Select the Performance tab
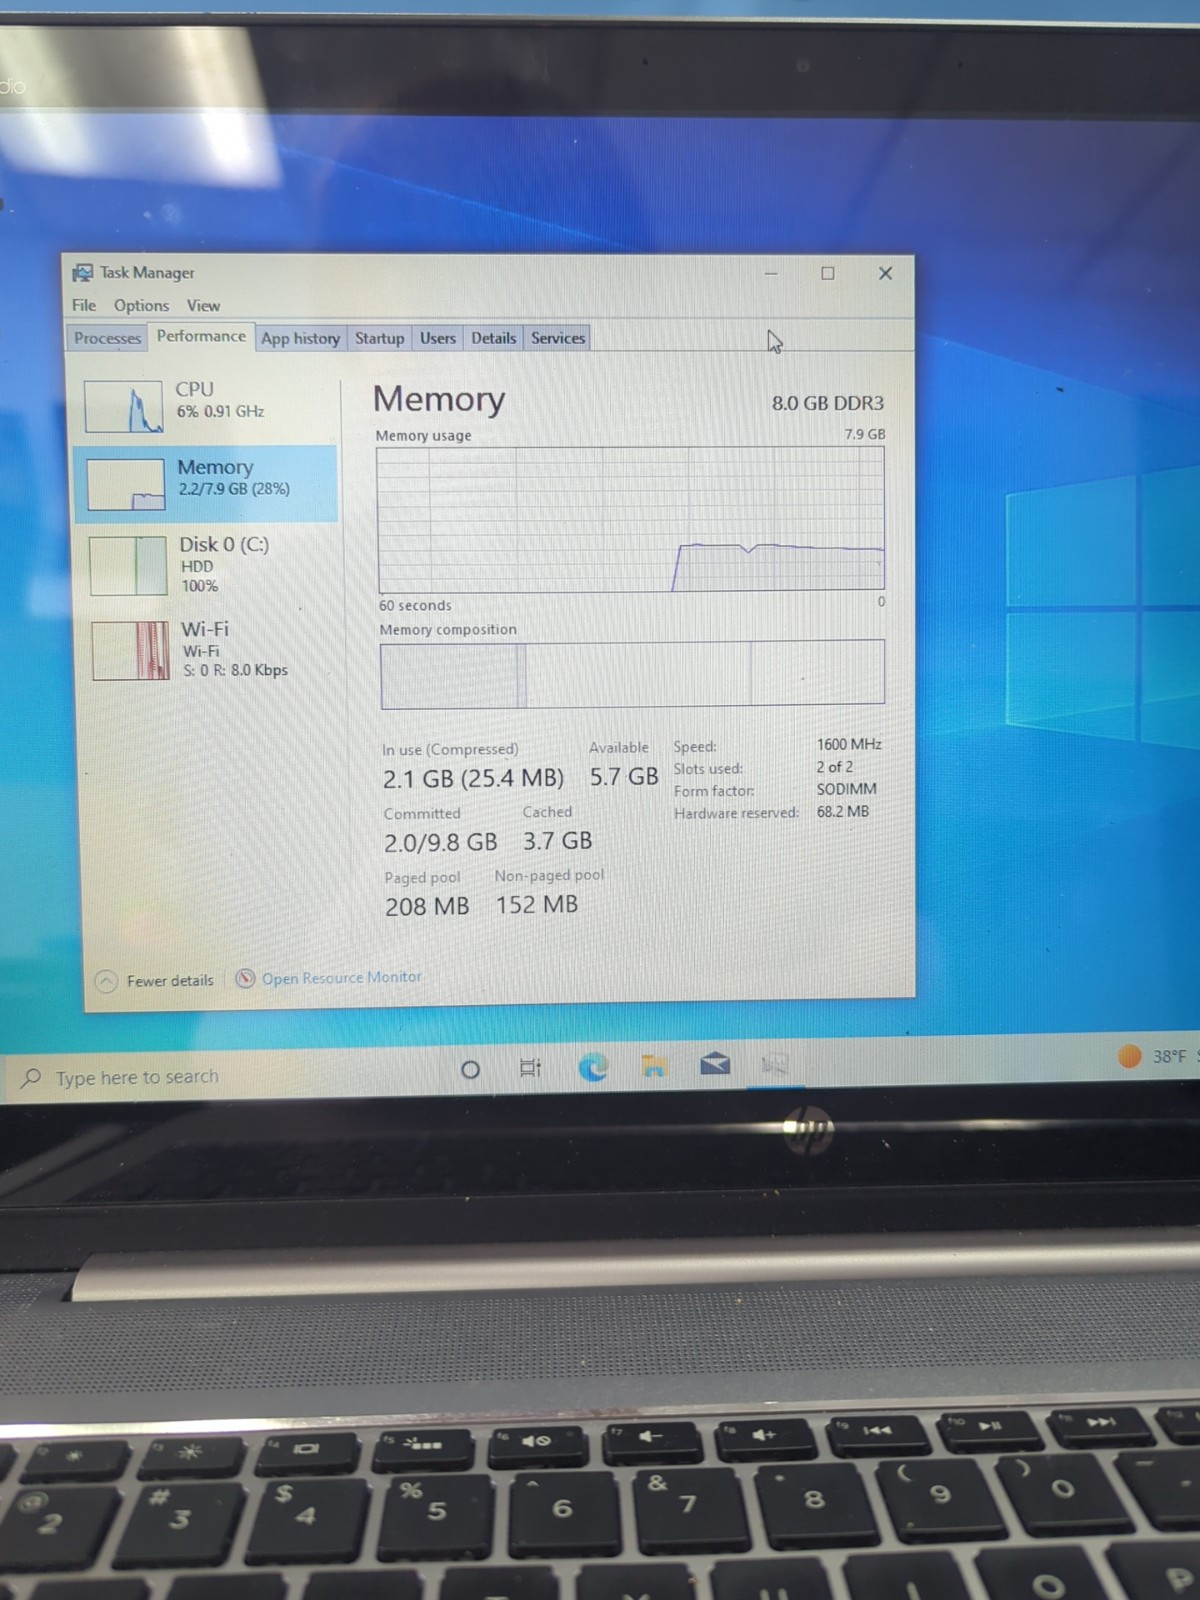This screenshot has width=1200, height=1600. [201, 336]
